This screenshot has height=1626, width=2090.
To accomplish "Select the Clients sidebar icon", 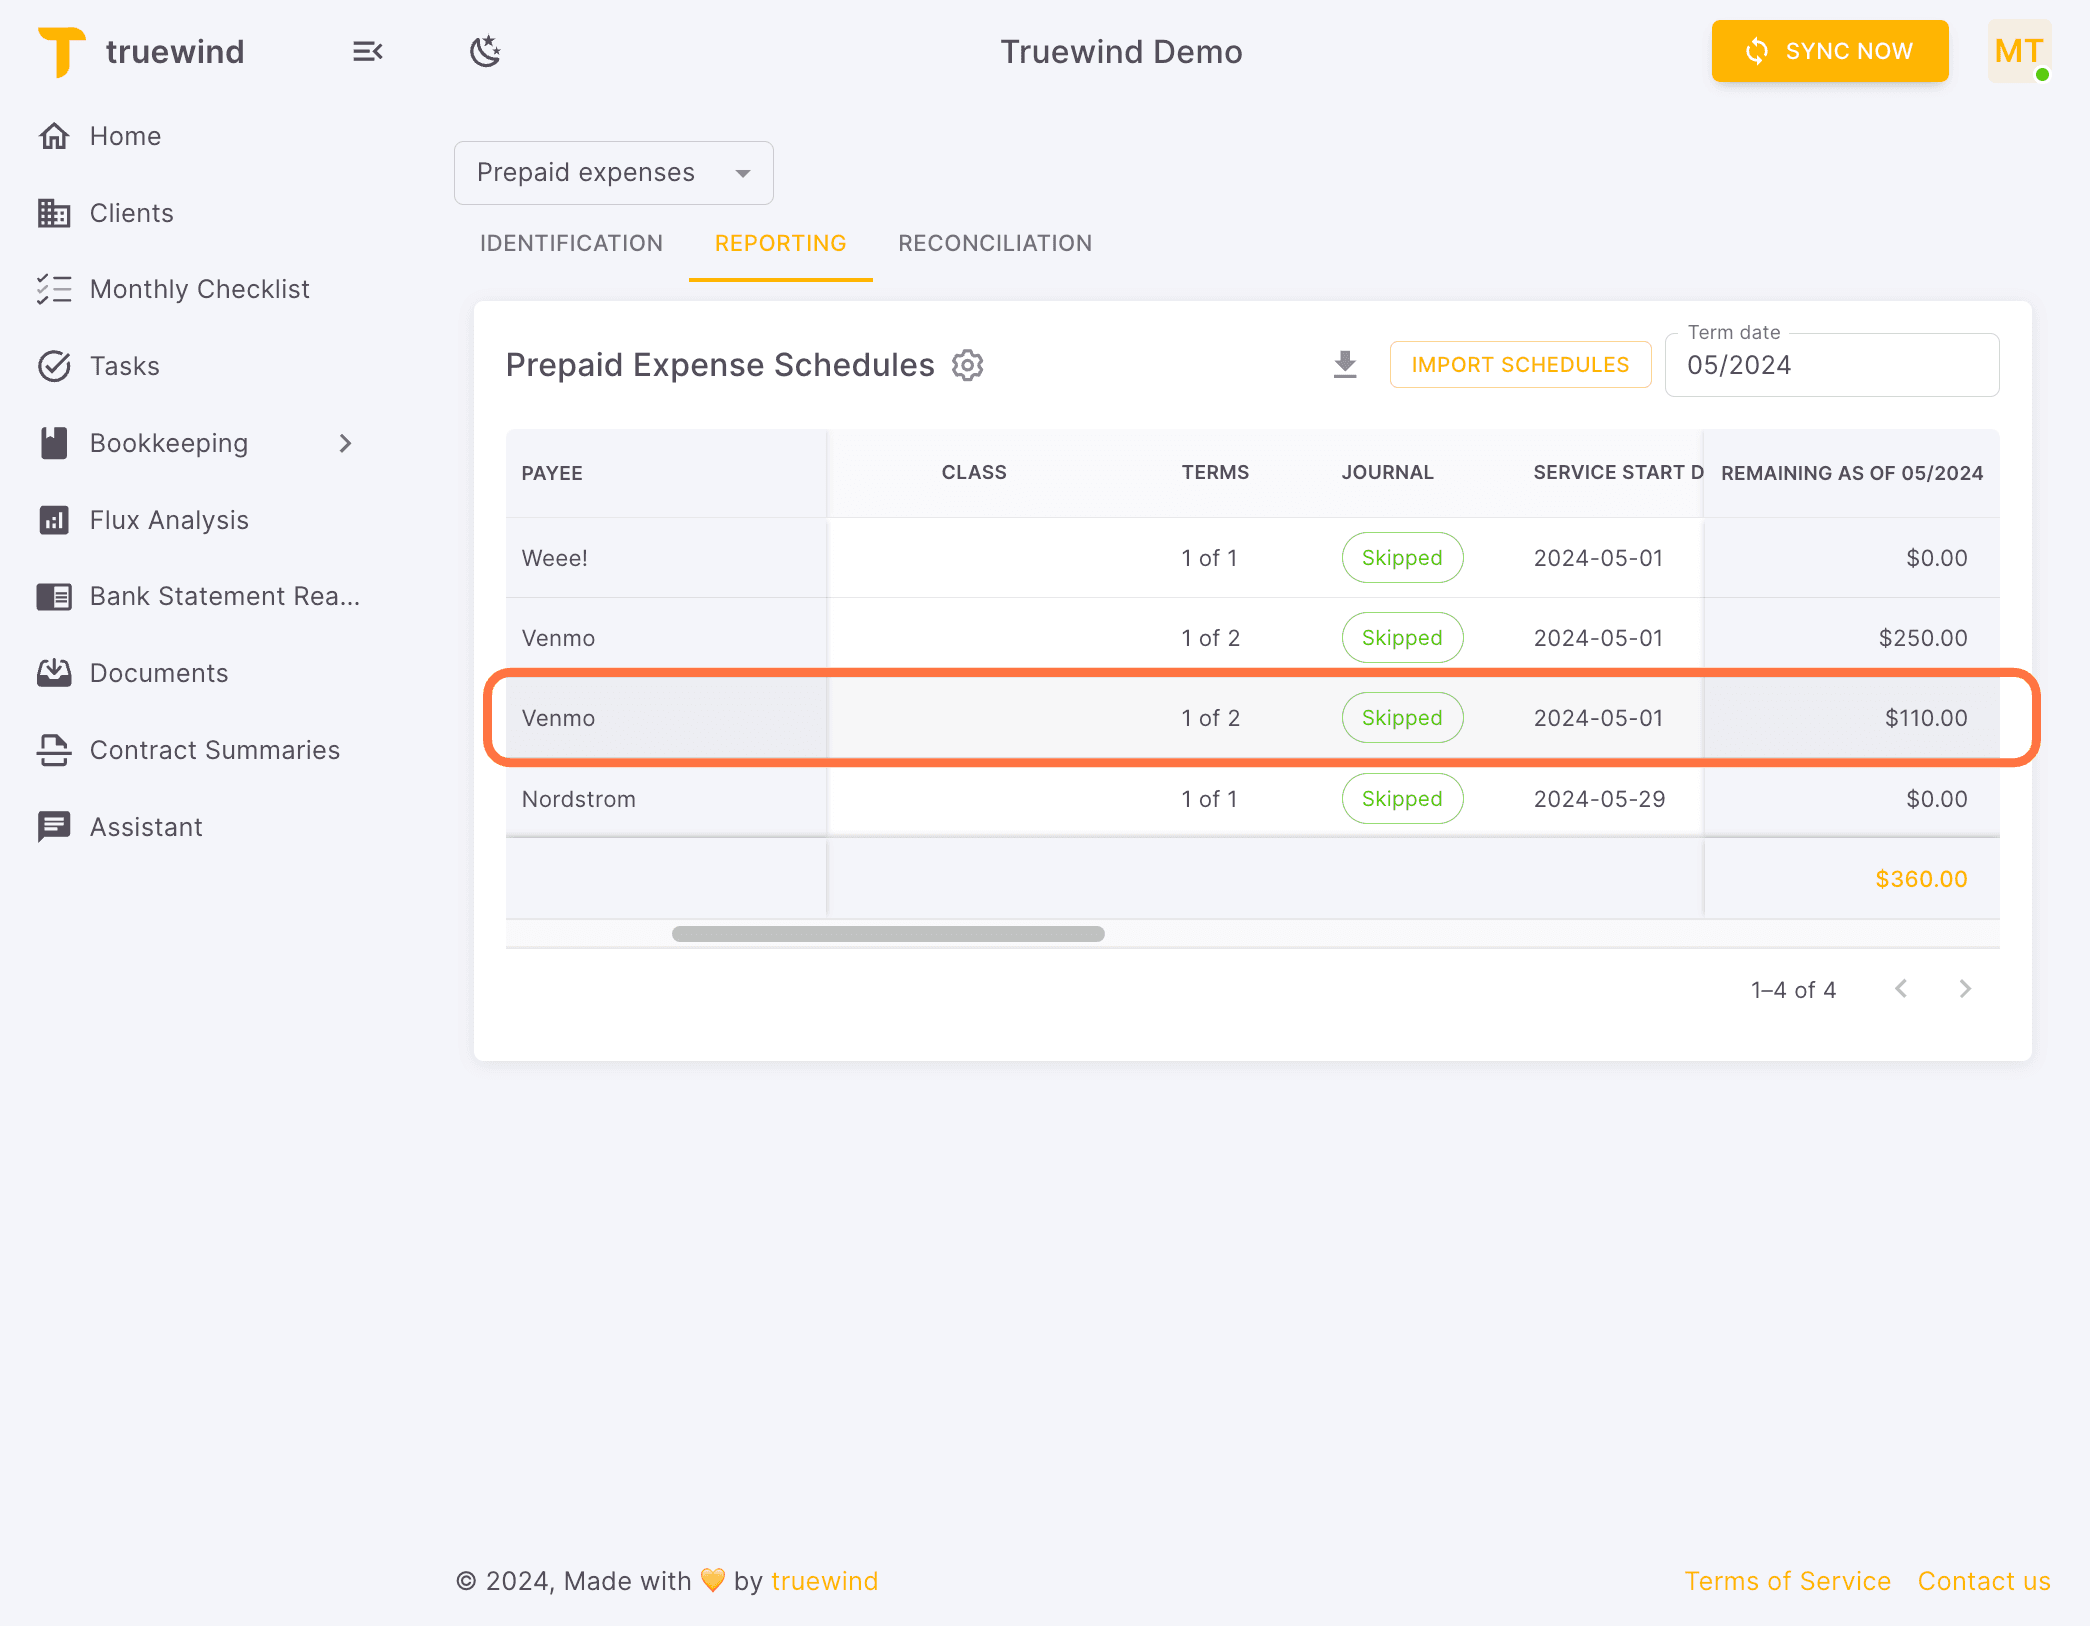I will [55, 213].
